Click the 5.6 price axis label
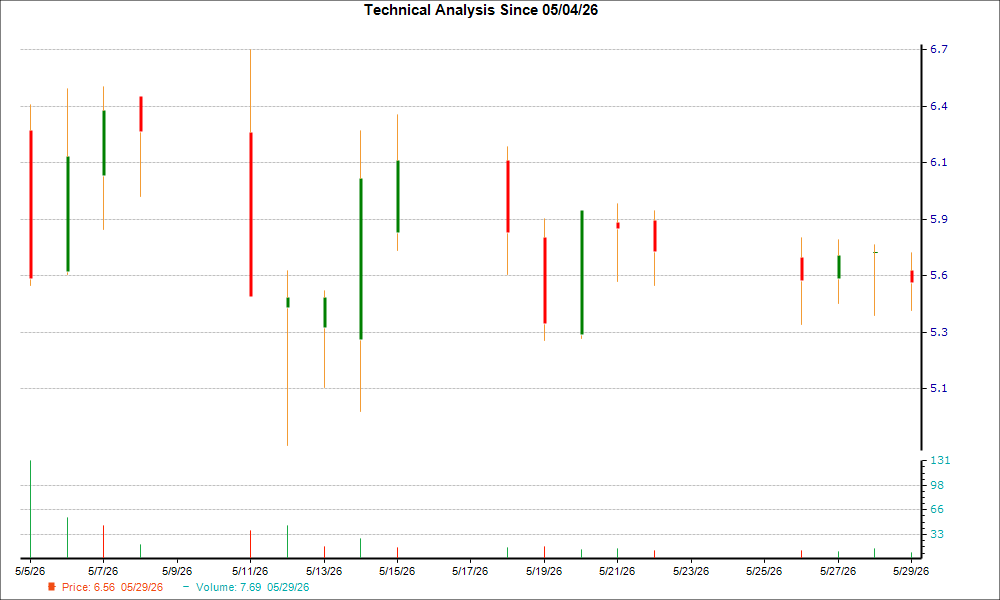 click(939, 275)
